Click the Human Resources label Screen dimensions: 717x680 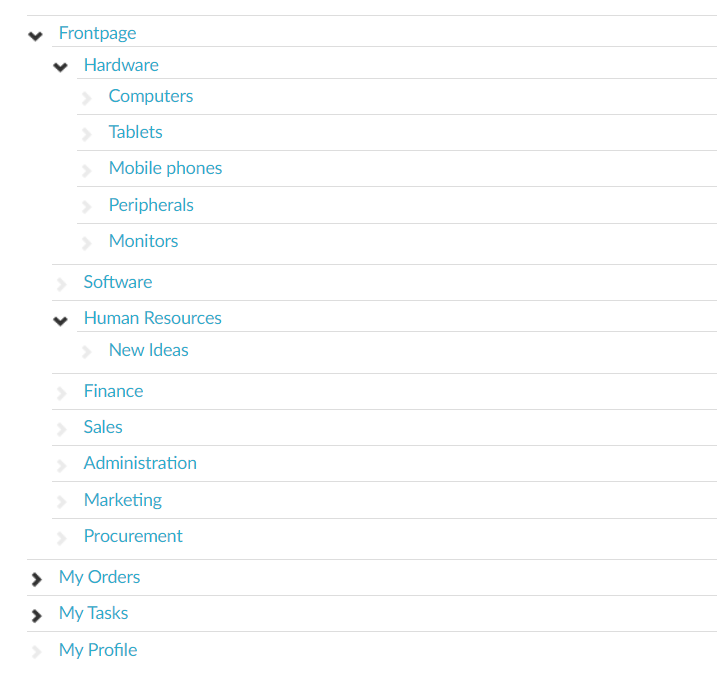tap(152, 318)
